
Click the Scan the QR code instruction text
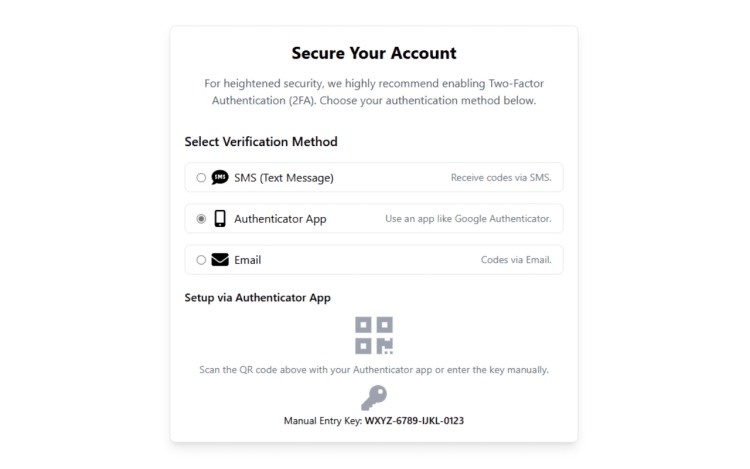[x=374, y=370]
